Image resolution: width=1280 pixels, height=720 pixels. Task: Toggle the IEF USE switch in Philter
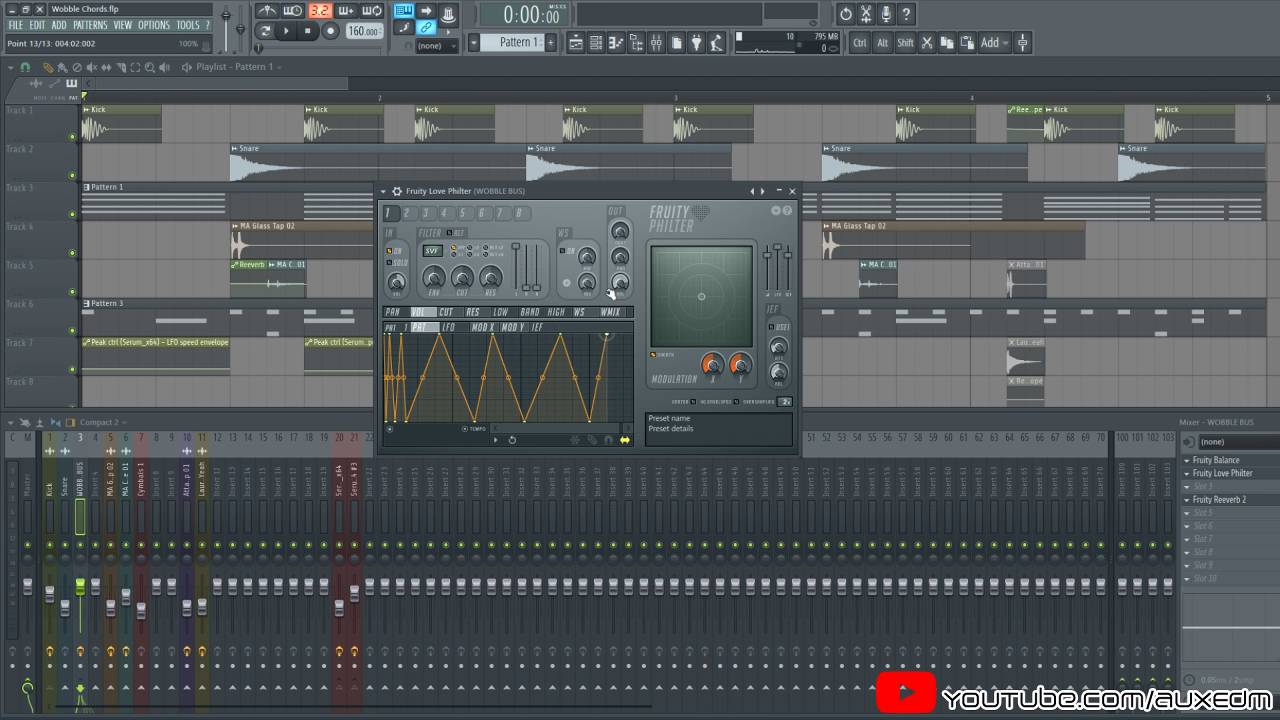click(771, 327)
